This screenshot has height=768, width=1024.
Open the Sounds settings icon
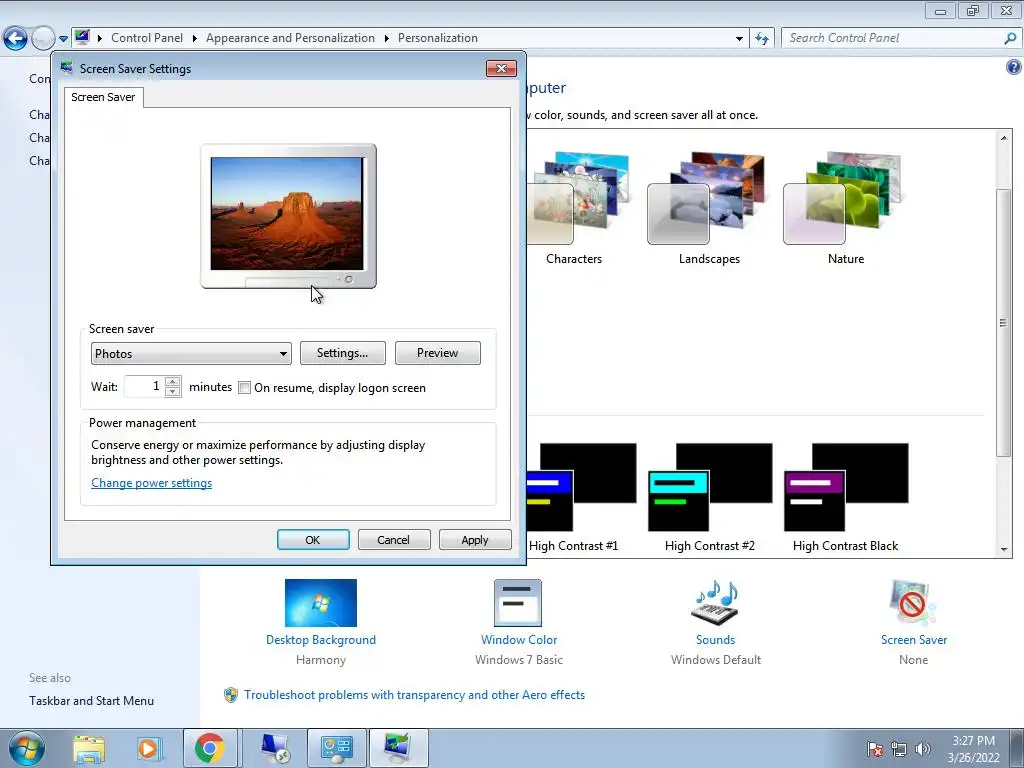[x=715, y=603]
